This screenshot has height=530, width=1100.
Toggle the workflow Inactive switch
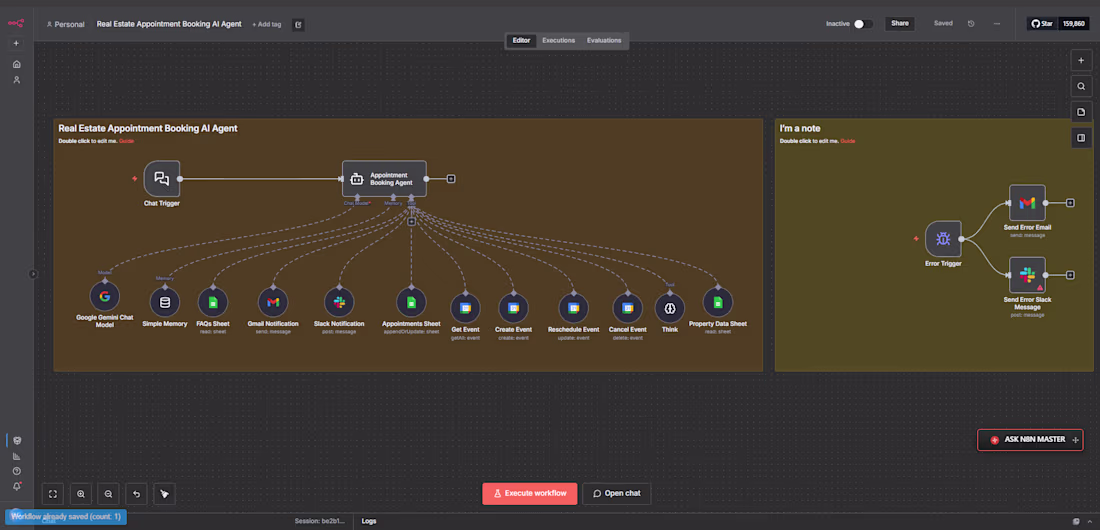coord(862,23)
